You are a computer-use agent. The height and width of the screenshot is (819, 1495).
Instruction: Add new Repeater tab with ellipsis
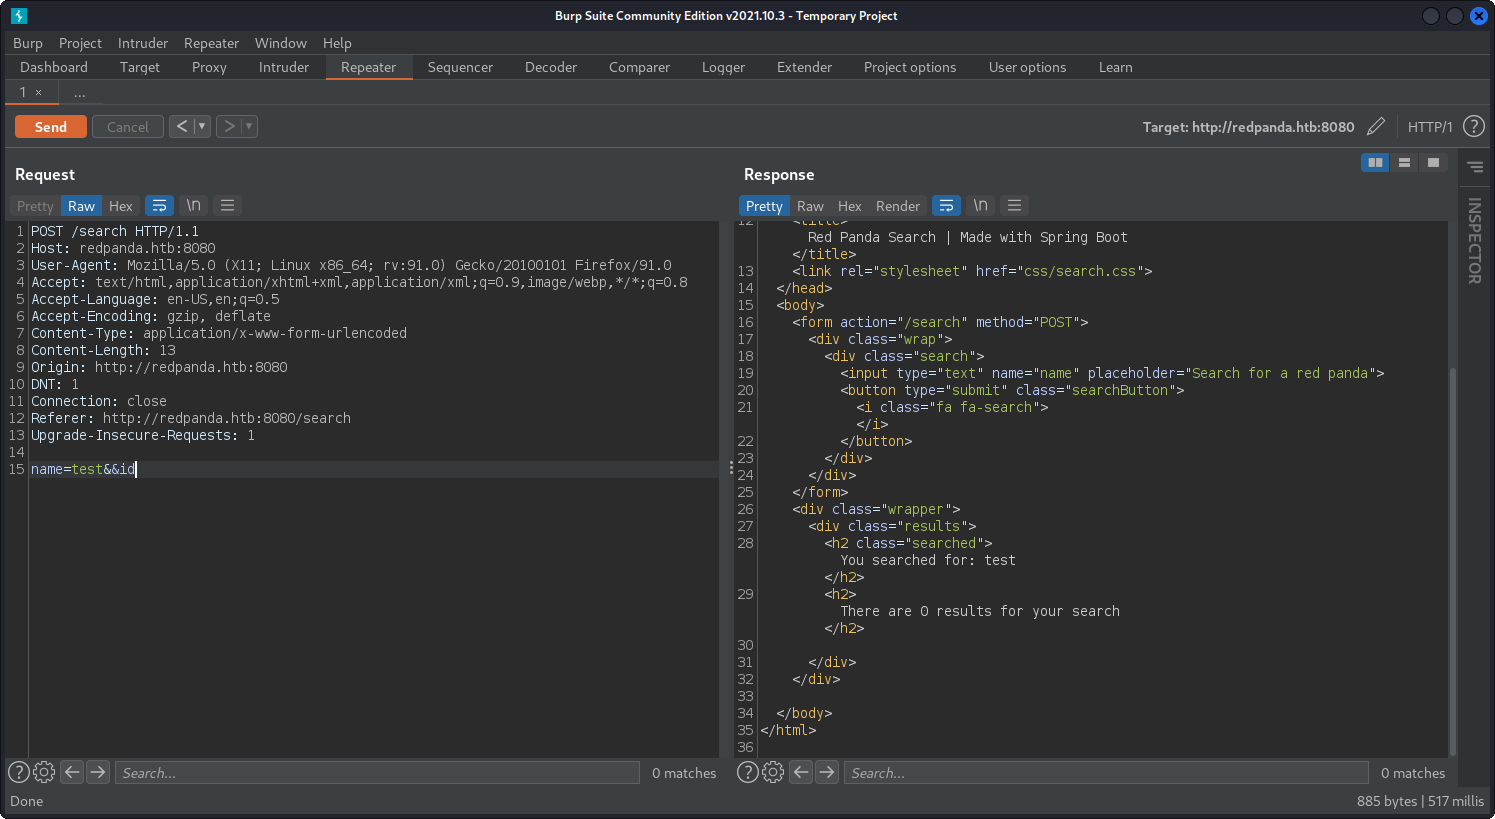point(79,92)
